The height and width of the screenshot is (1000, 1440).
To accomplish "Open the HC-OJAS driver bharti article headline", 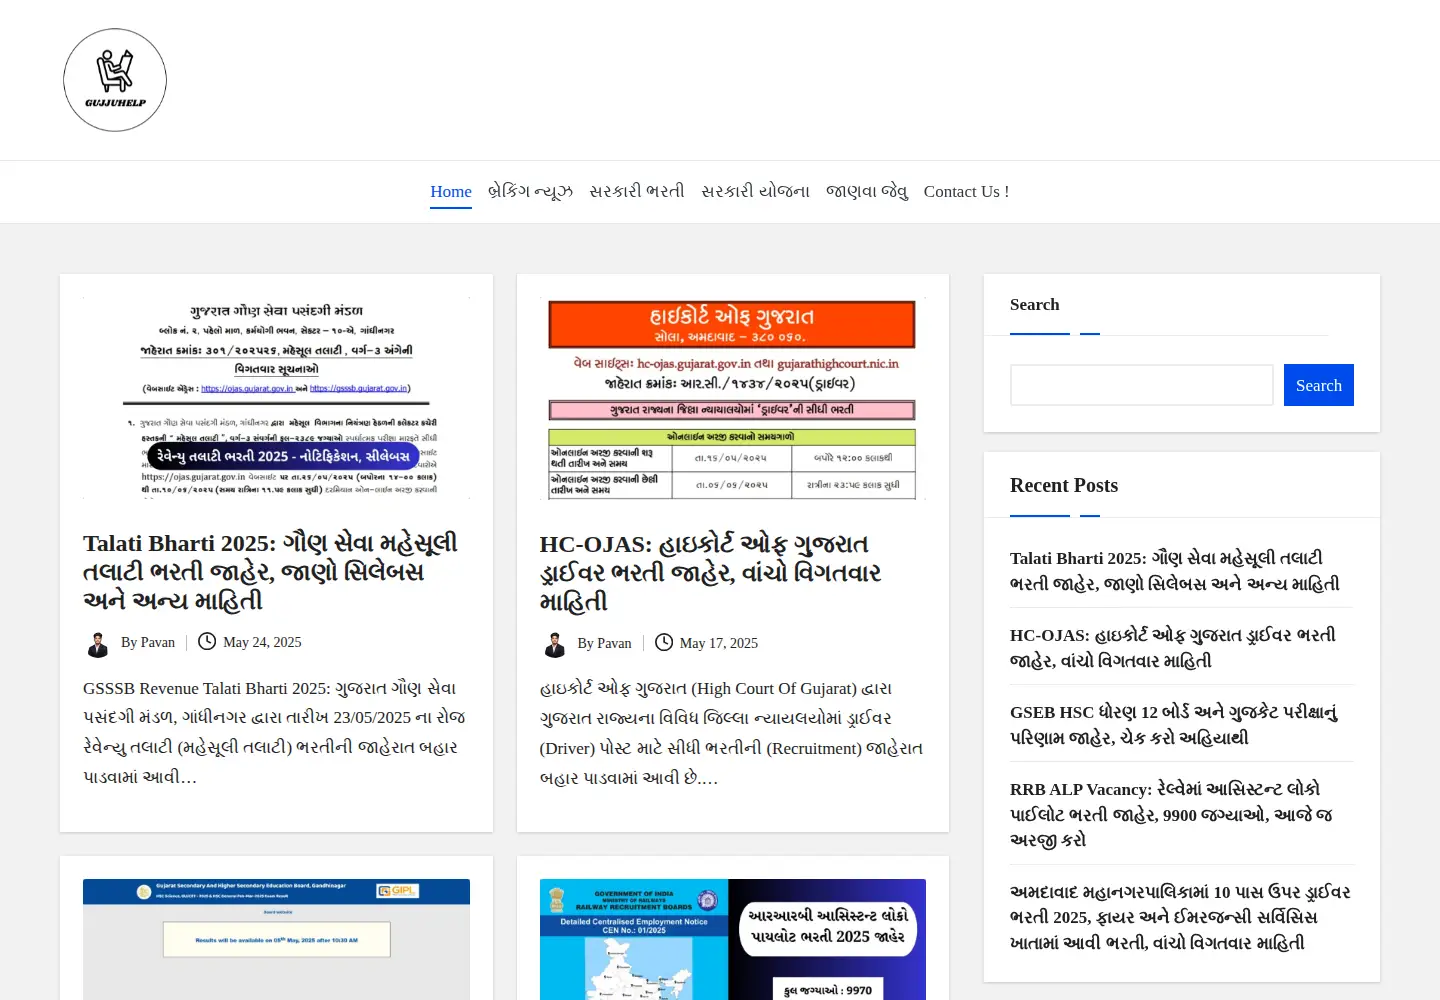I will coord(711,573).
